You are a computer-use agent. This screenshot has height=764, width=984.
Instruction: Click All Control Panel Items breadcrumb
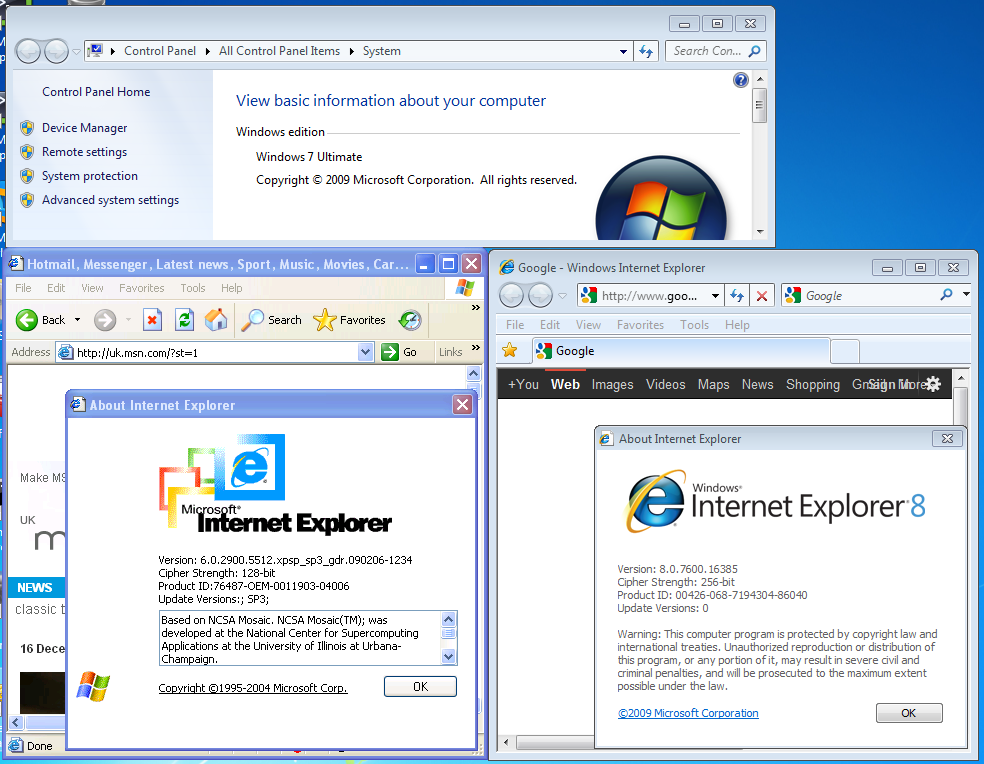[279, 51]
